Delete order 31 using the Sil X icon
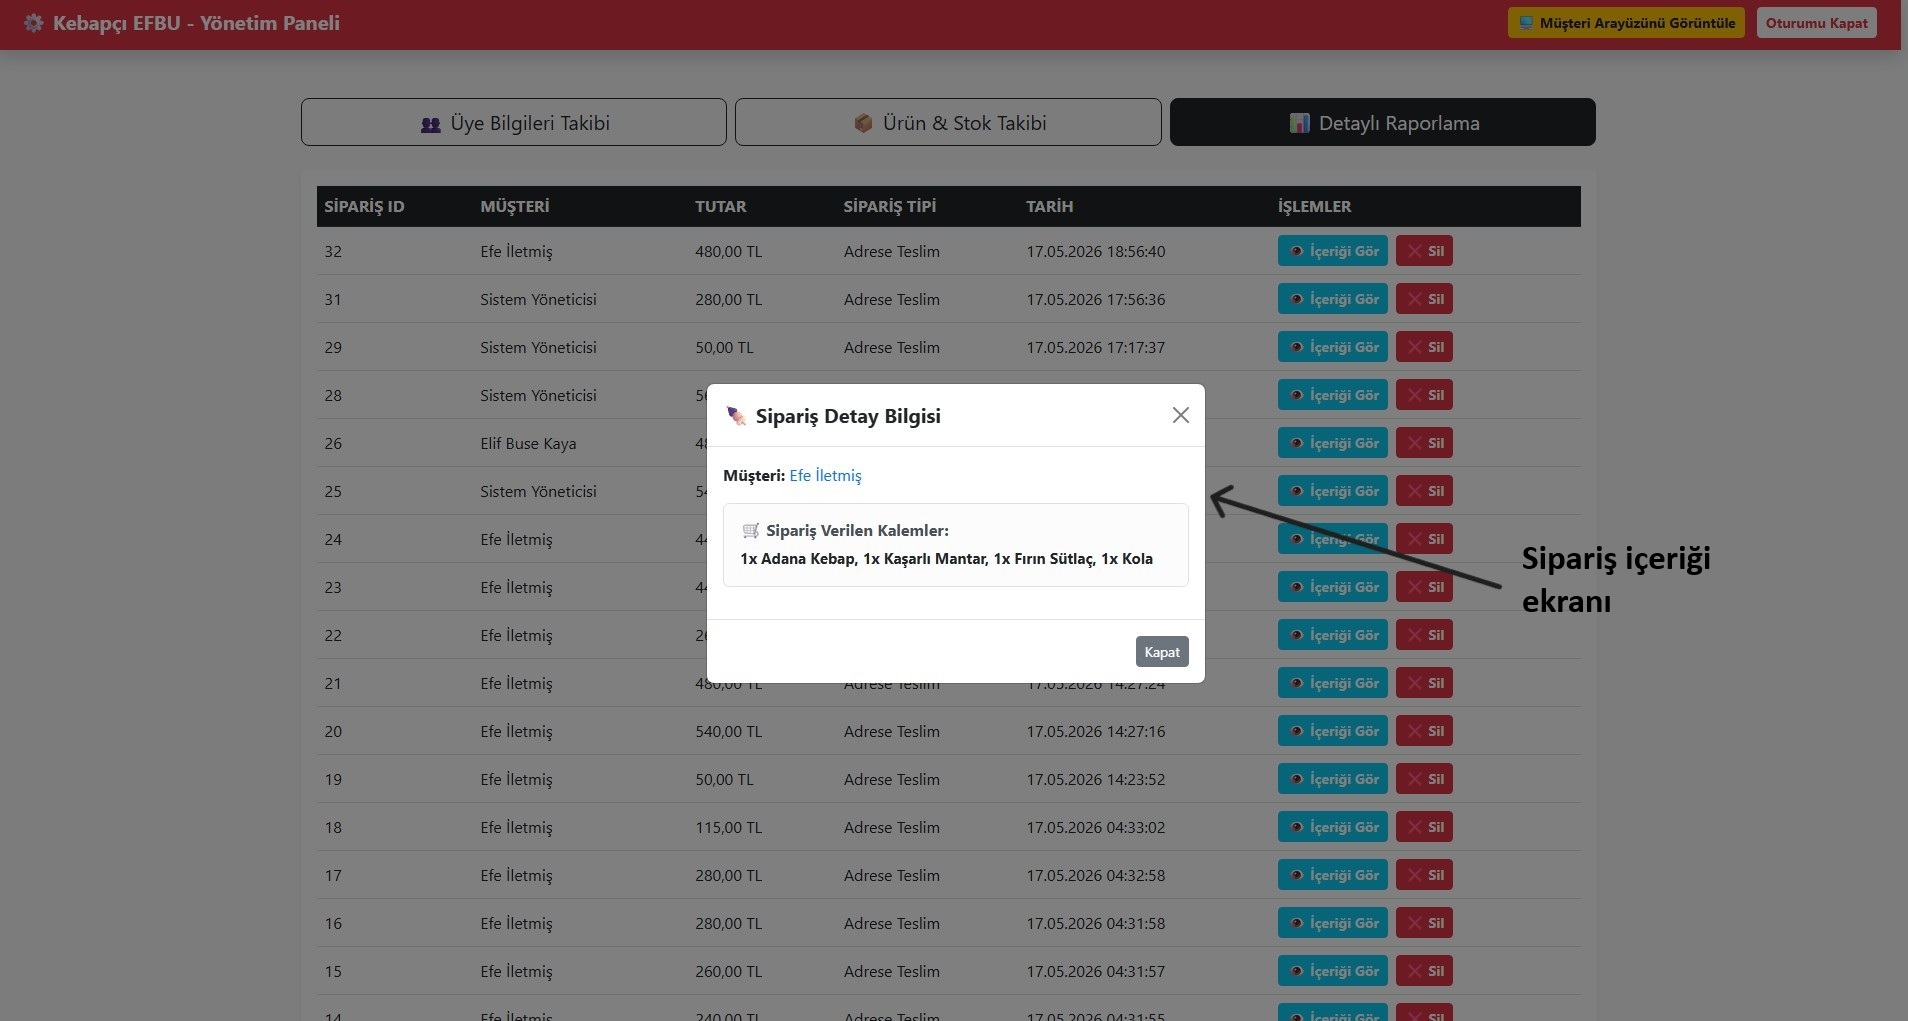The height and width of the screenshot is (1021, 1908). [1414, 299]
